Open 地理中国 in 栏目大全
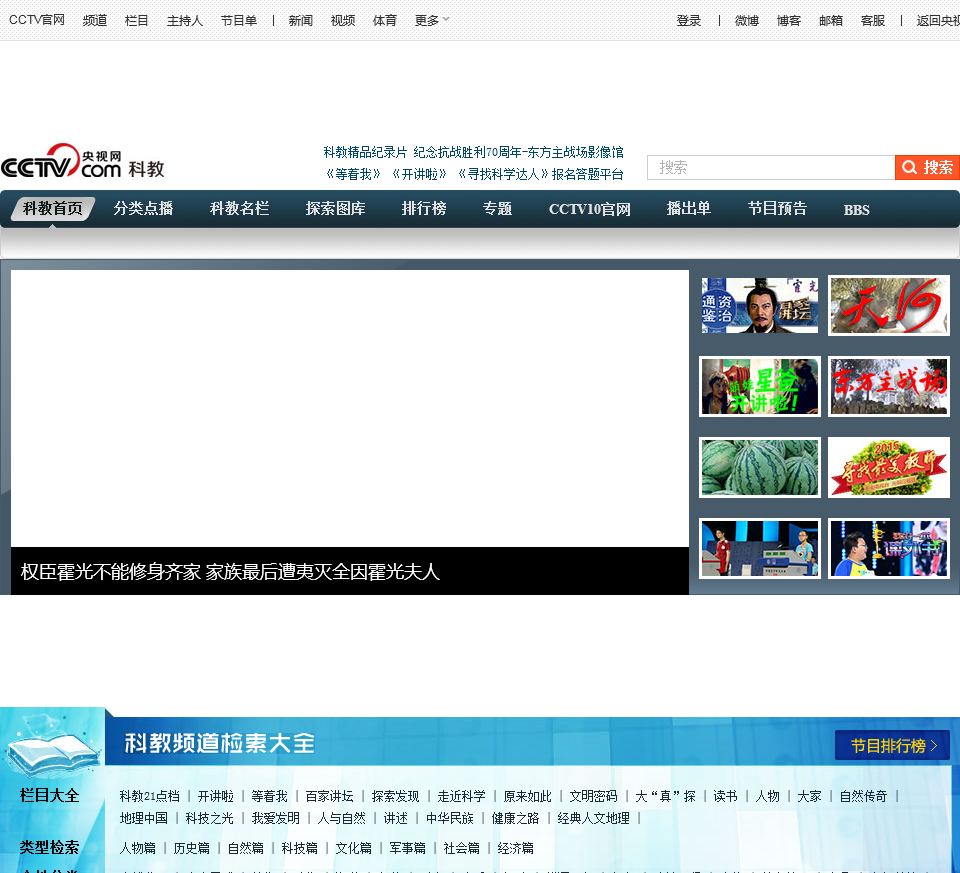This screenshot has height=873, width=960. click(143, 818)
